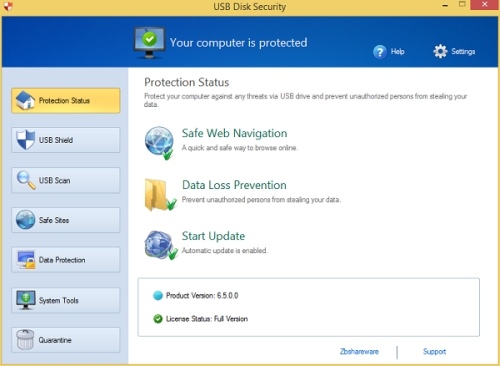
Task: Click the Safe Web Navigation heading
Action: point(234,133)
